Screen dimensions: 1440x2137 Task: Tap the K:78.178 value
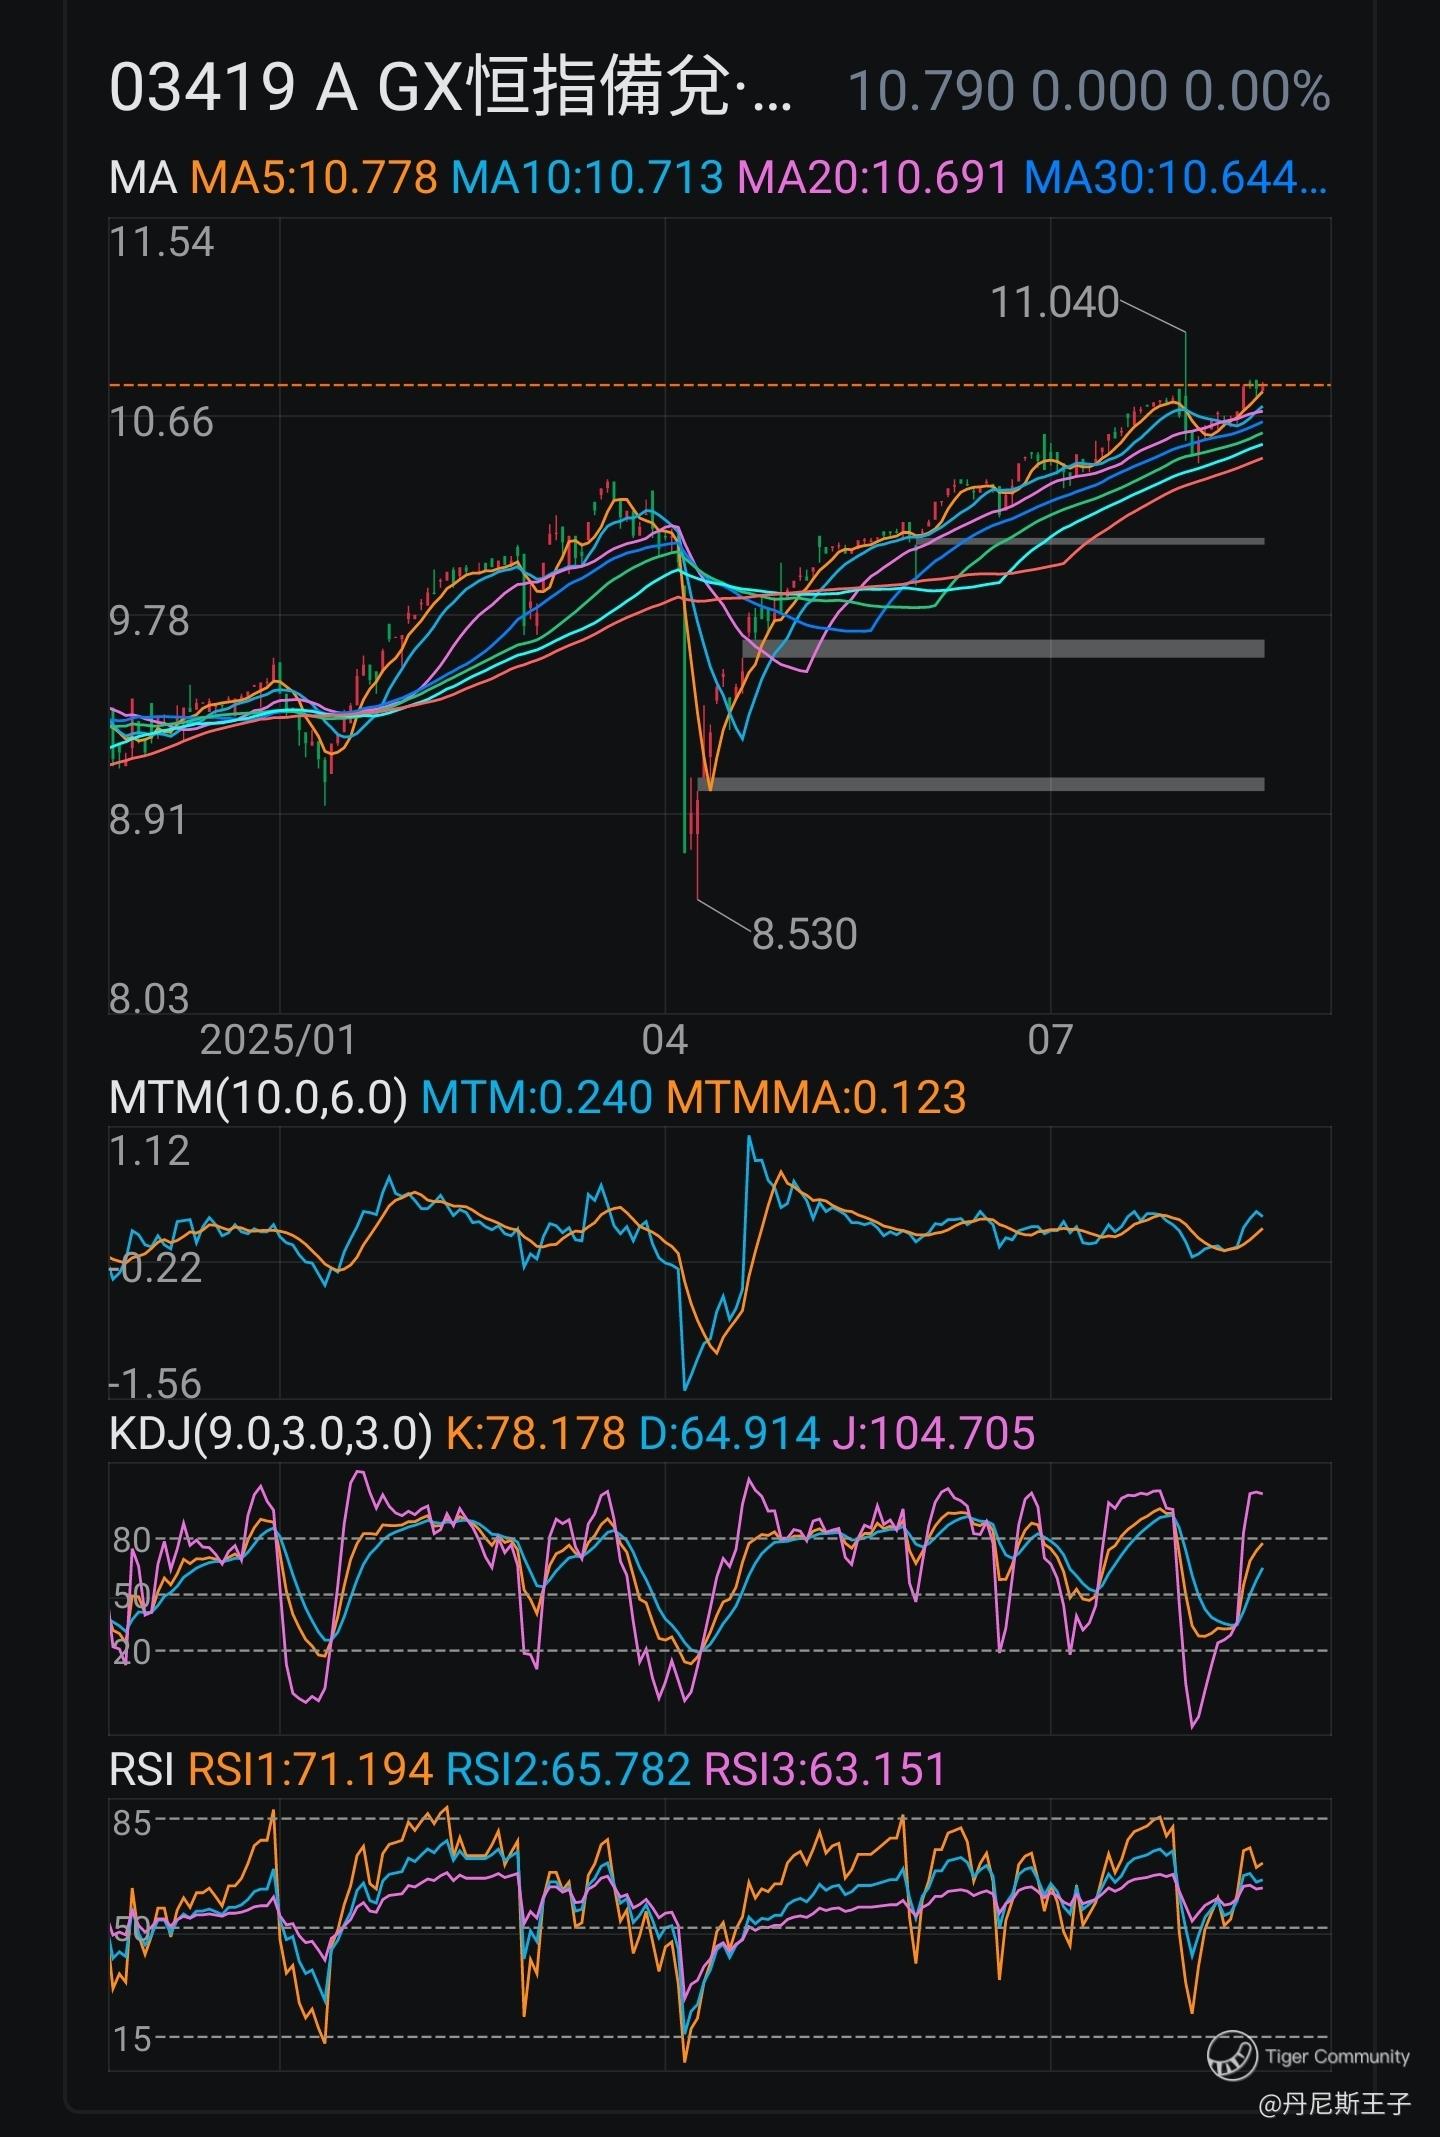[535, 1433]
